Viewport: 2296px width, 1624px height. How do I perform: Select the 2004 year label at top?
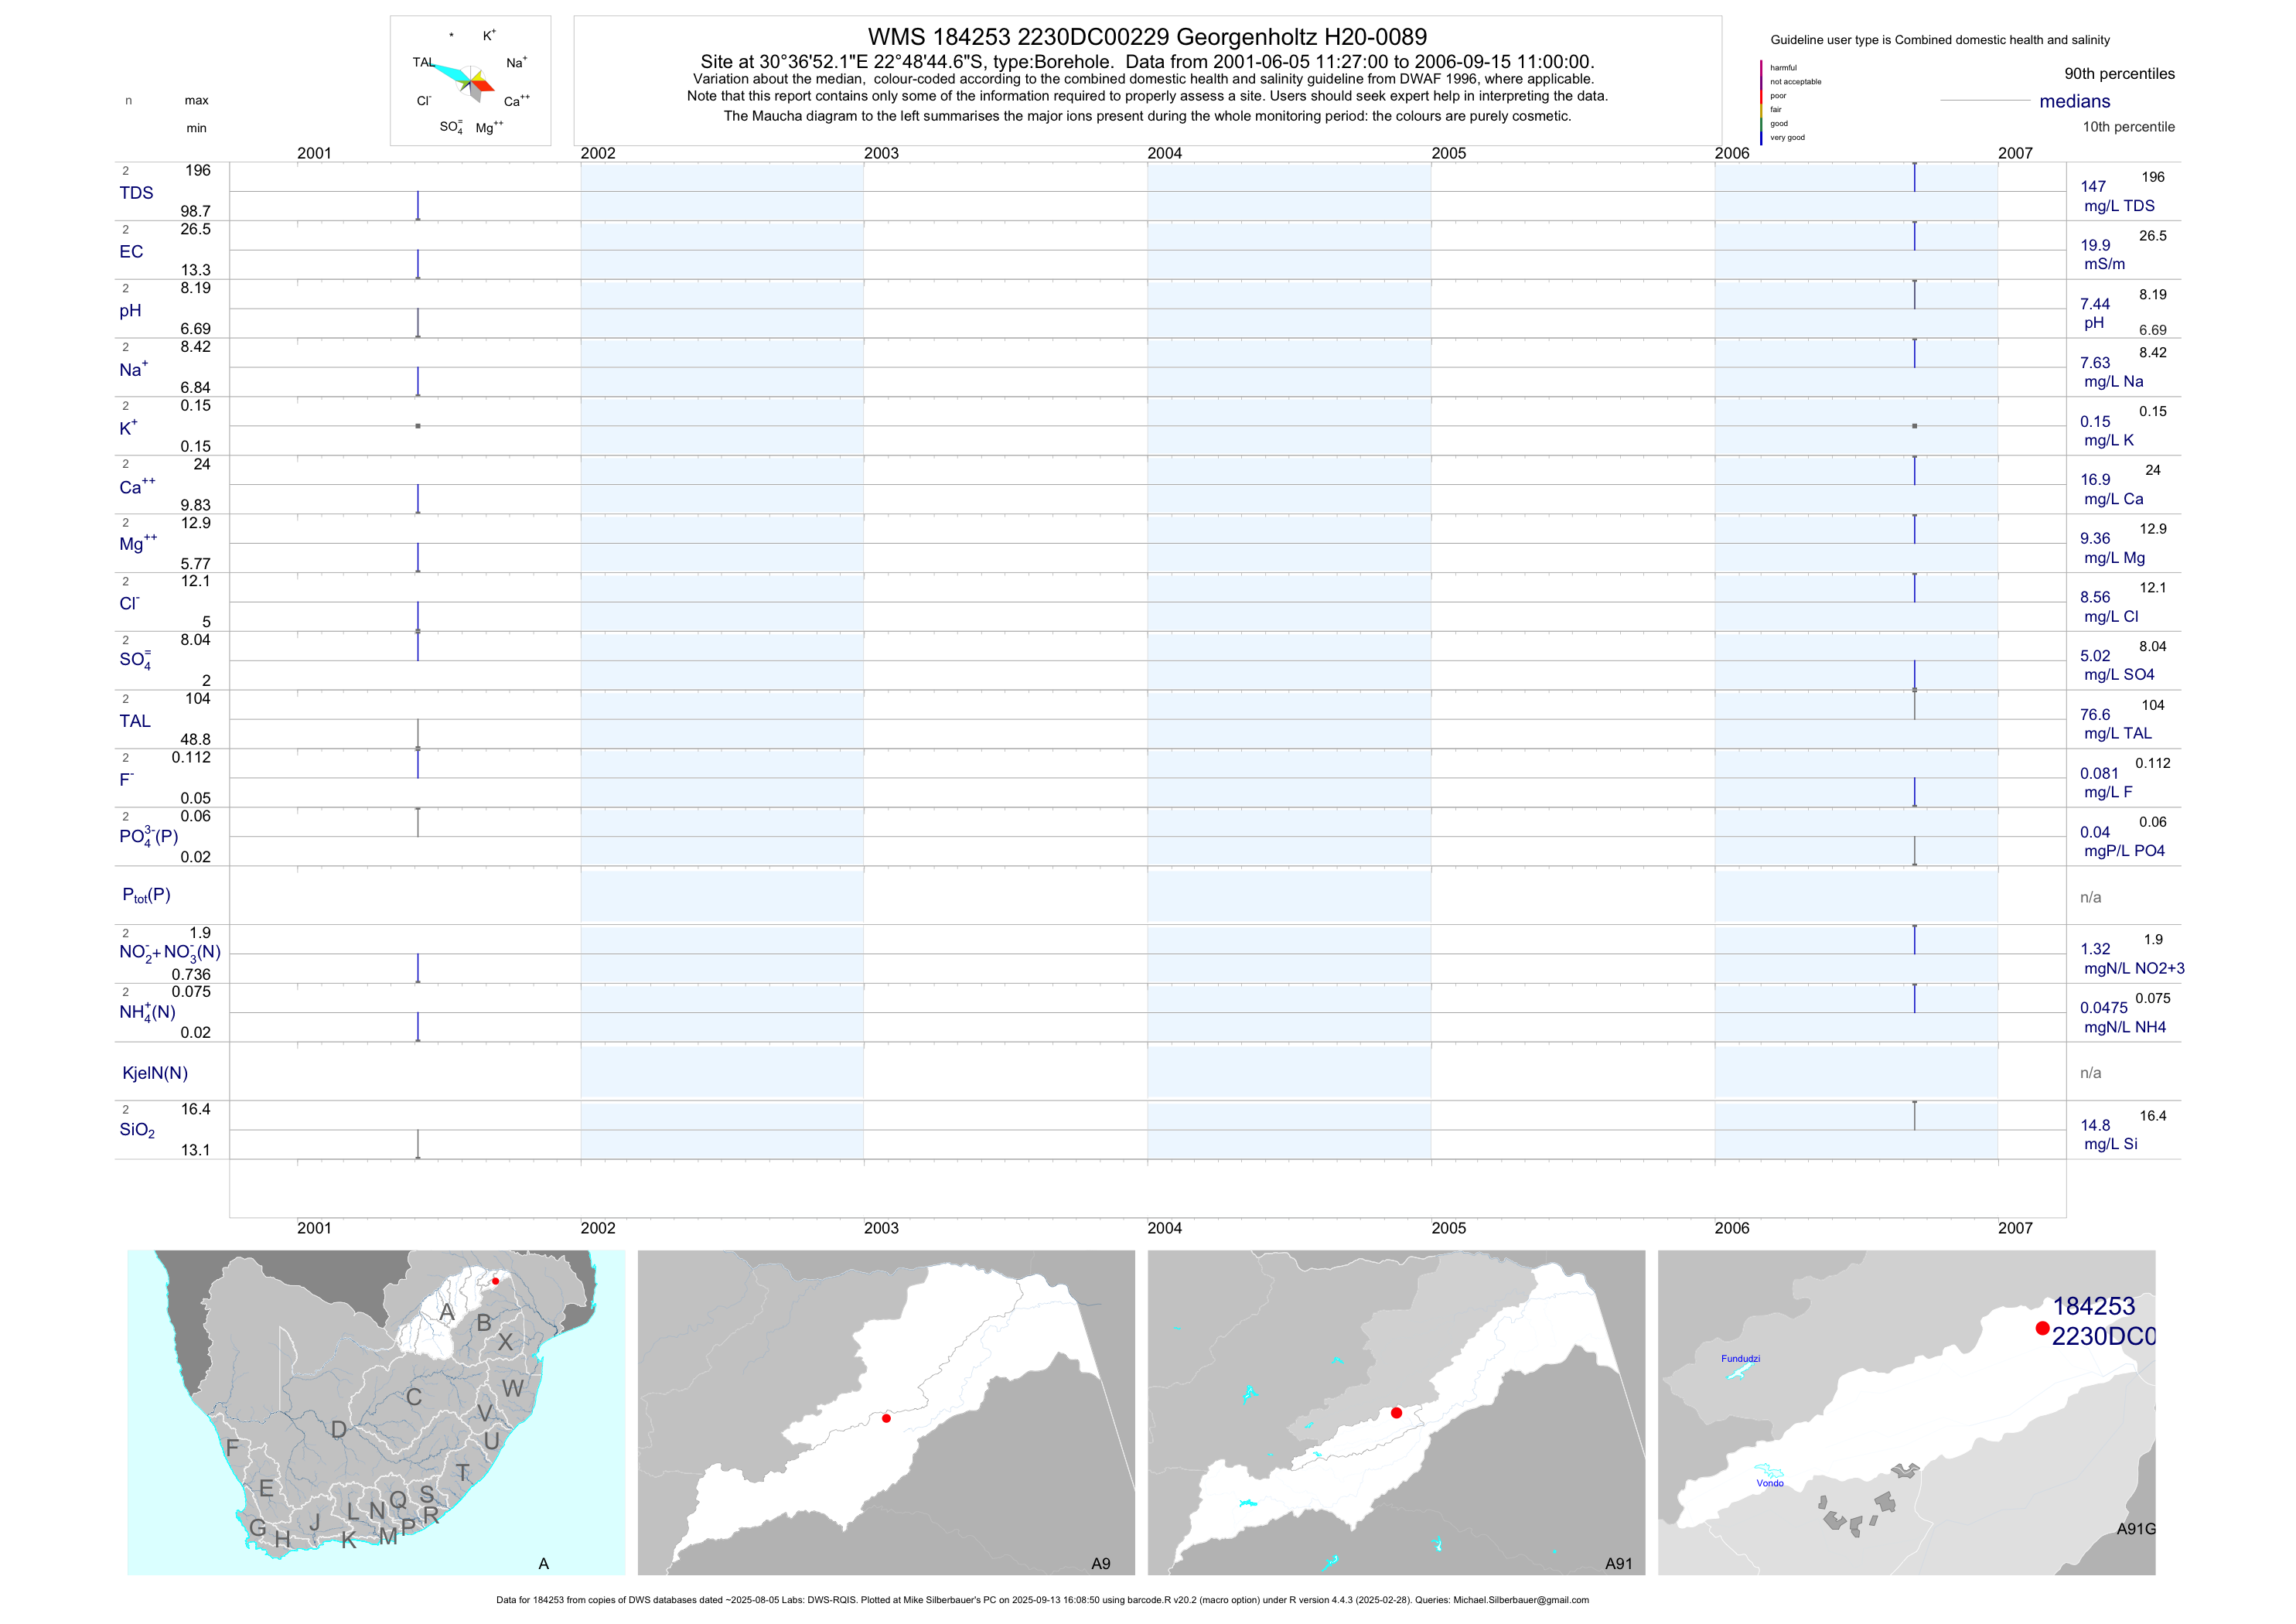click(1164, 153)
